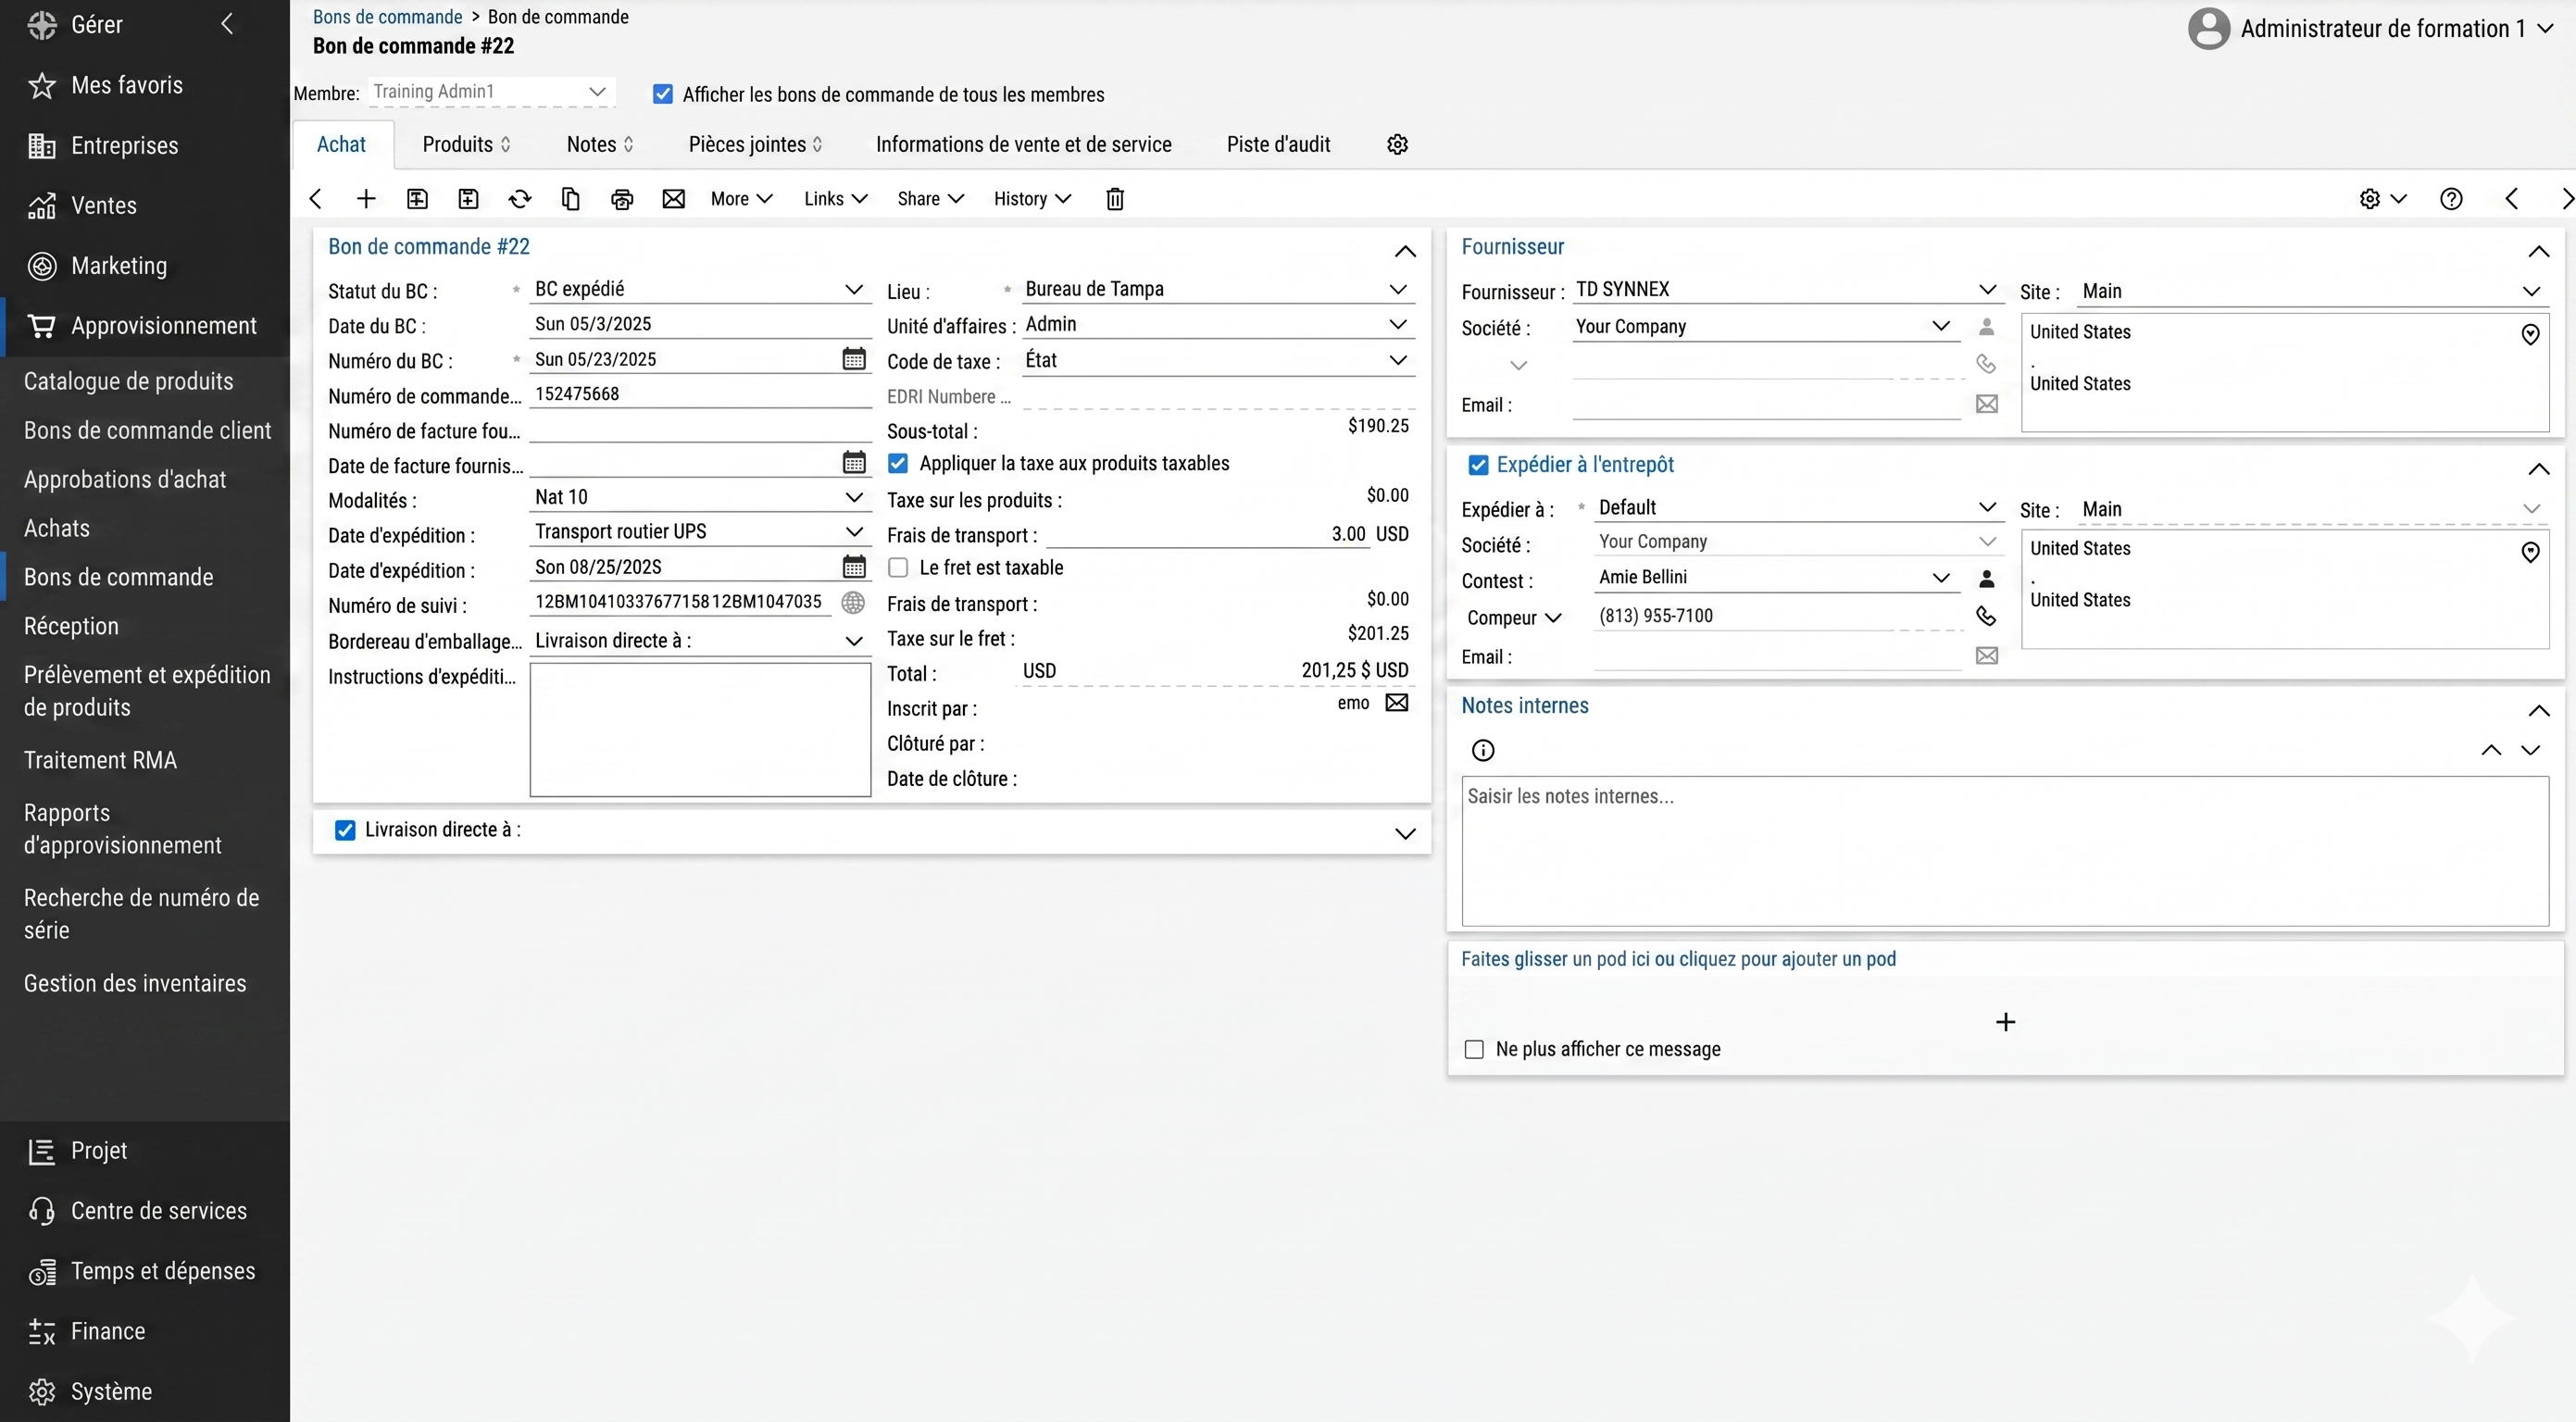2576x1422 pixels.
Task: Open the History menu in toolbar
Action: click(1032, 199)
